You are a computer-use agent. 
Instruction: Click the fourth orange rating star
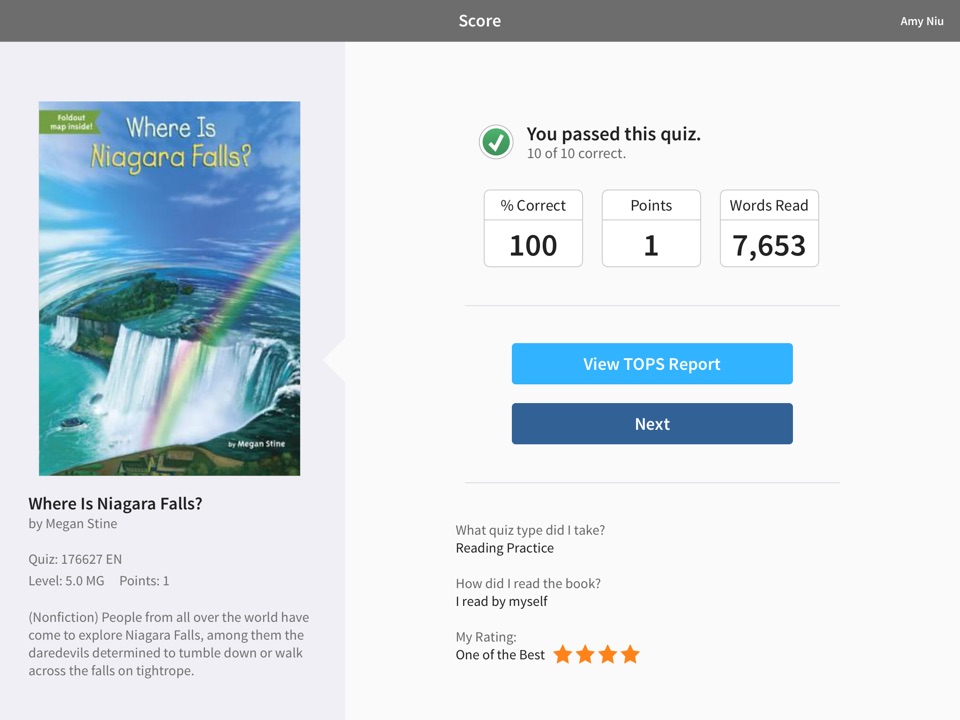point(630,655)
